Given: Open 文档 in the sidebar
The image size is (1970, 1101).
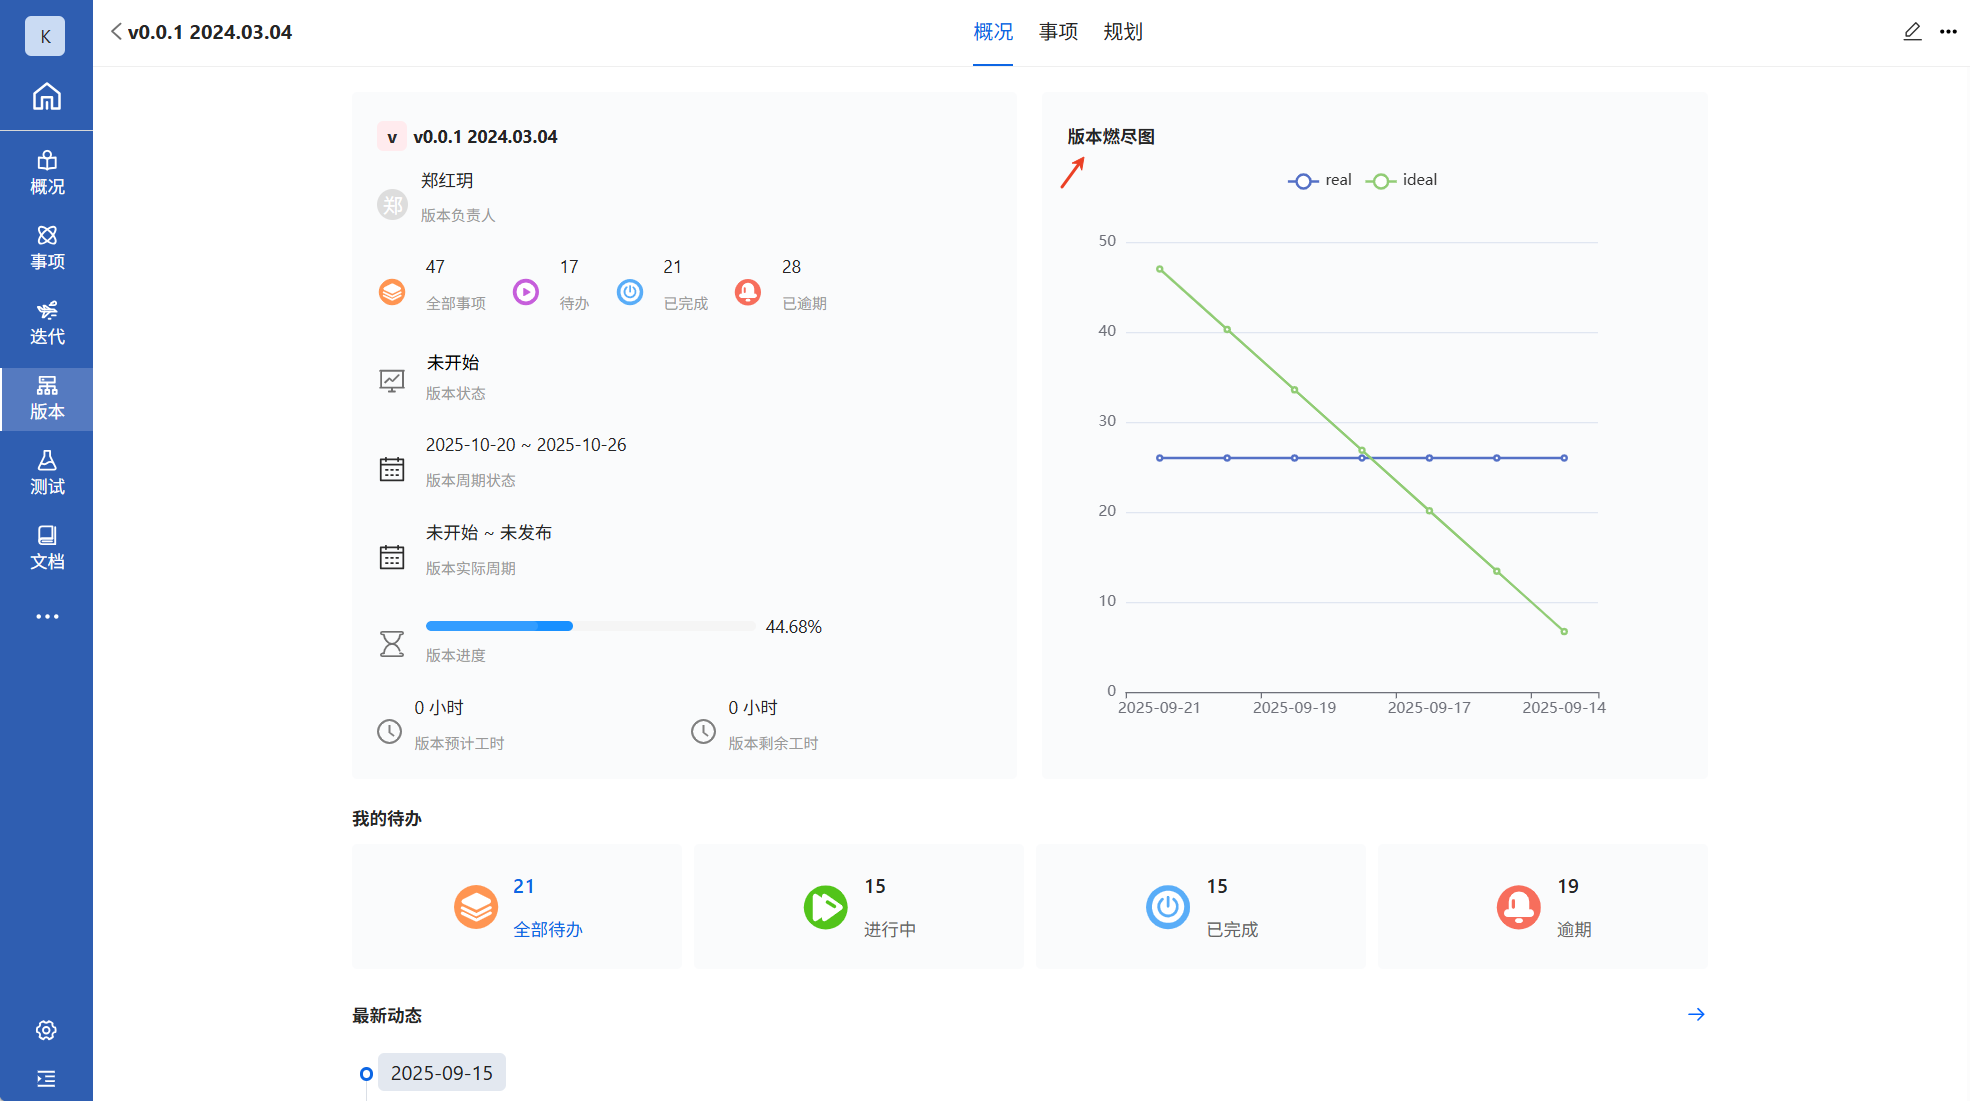Looking at the screenshot, I should click(47, 548).
